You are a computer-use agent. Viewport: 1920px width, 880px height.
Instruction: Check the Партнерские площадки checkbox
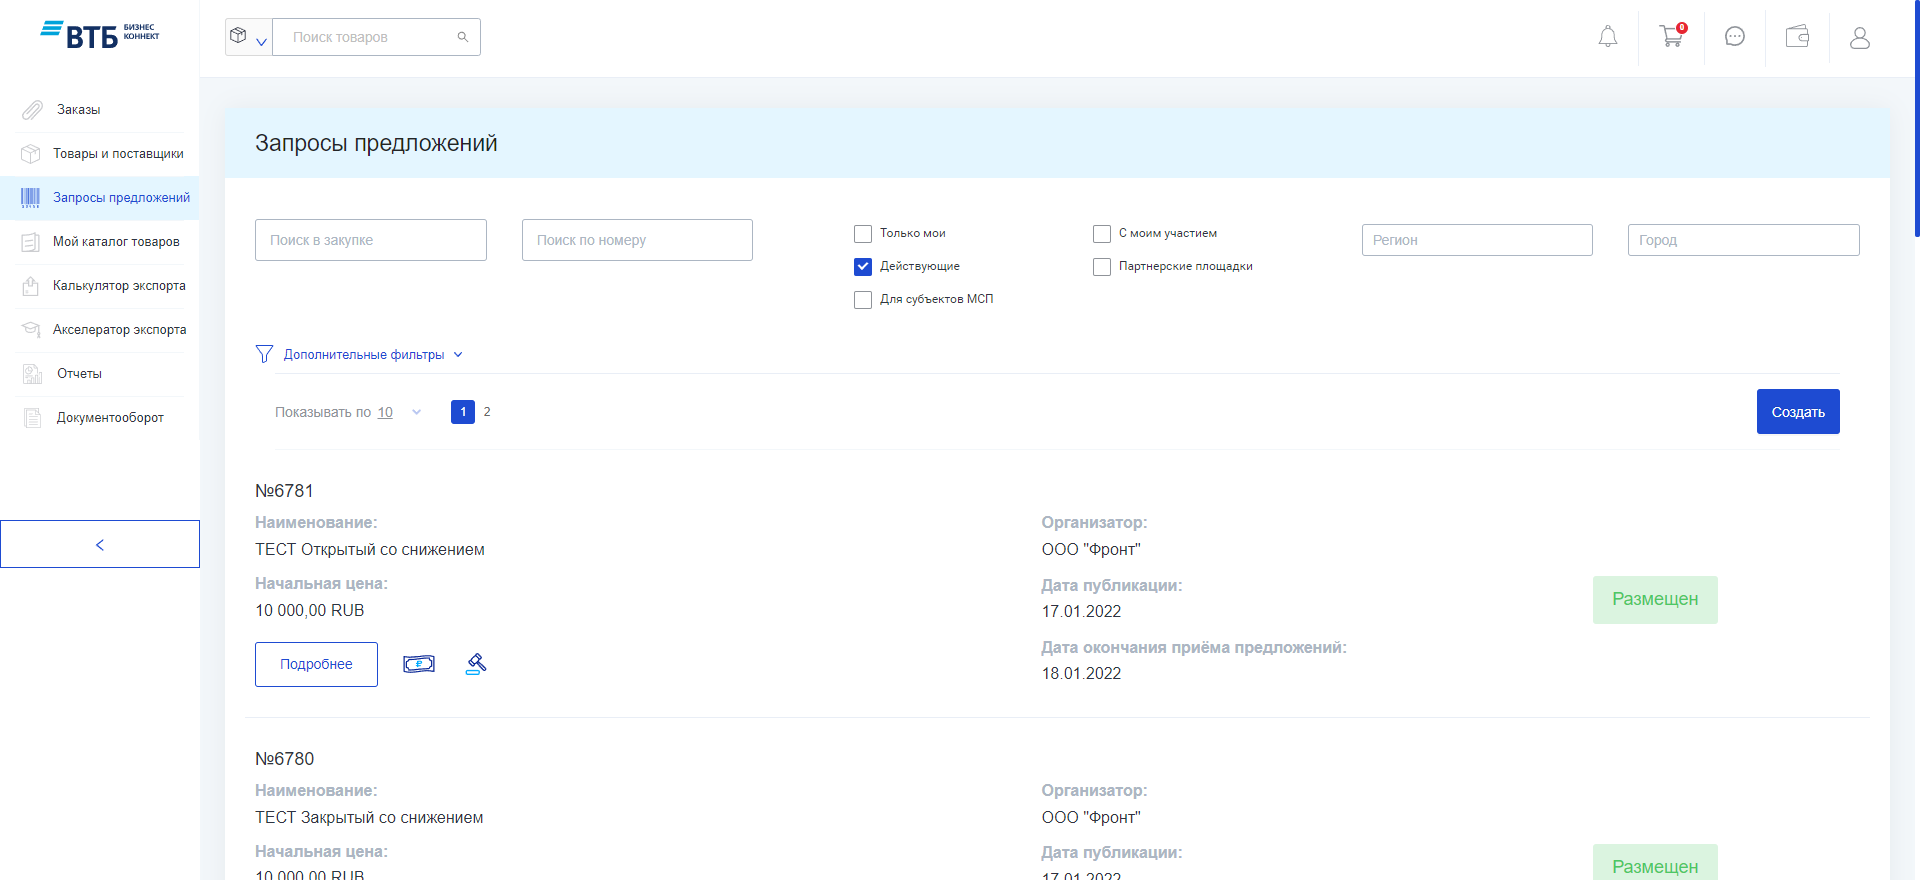(x=1102, y=267)
